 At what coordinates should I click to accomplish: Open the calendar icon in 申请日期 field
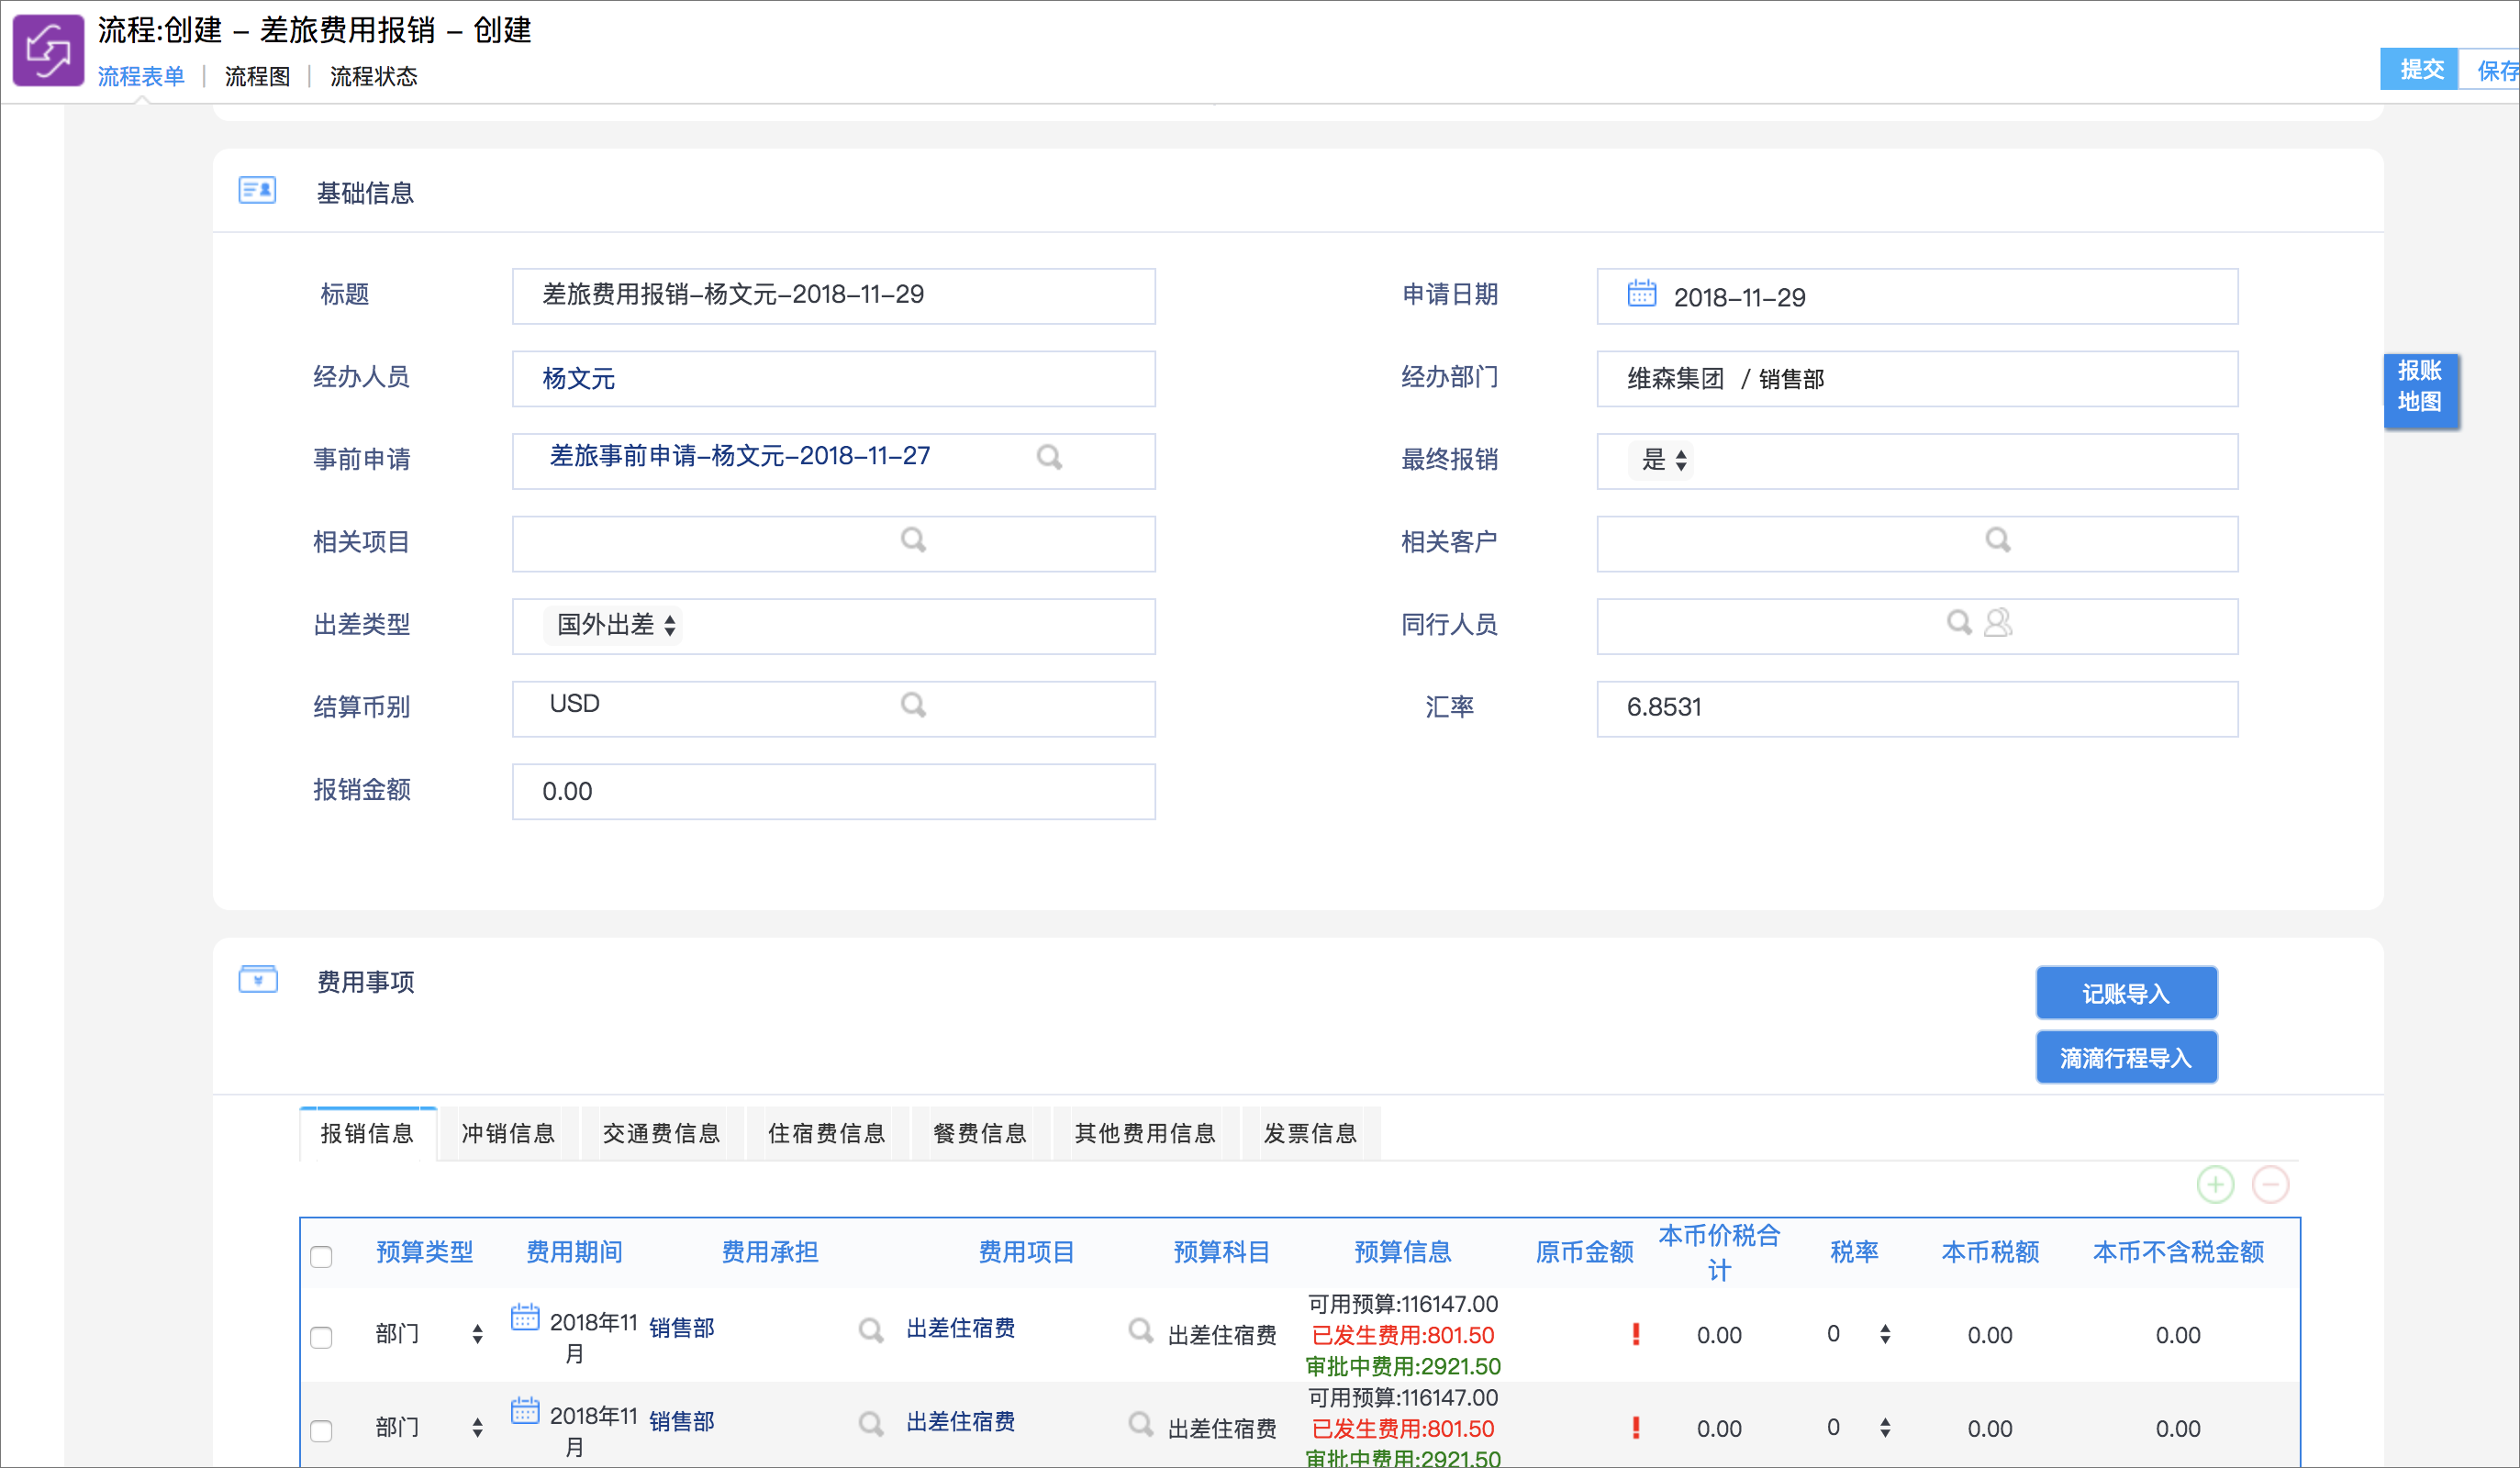pyautogui.click(x=1641, y=294)
